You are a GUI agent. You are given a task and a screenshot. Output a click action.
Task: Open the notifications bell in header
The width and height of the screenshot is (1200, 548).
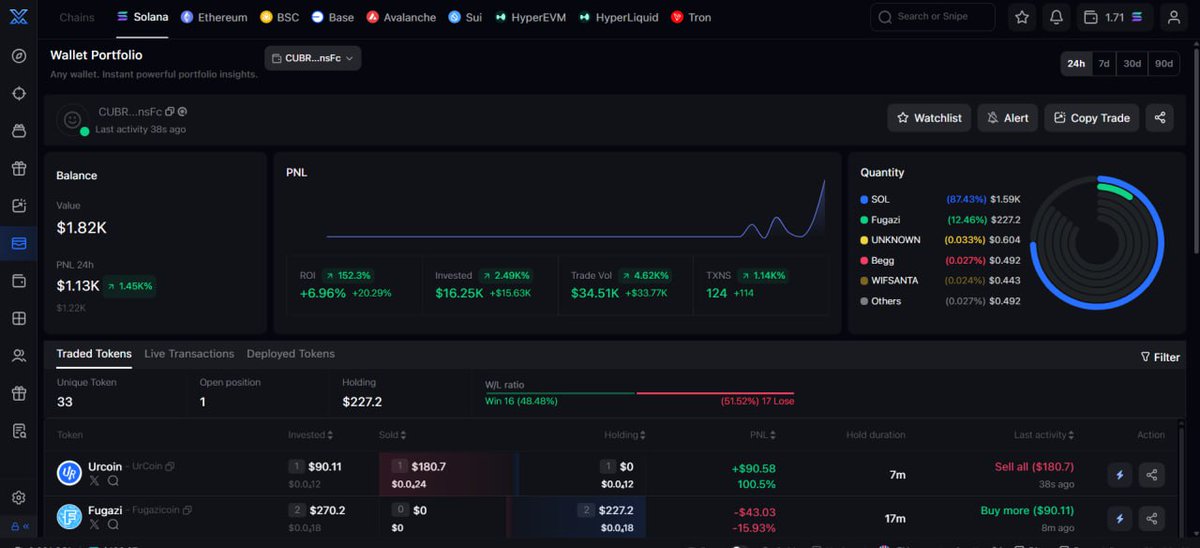point(1056,17)
